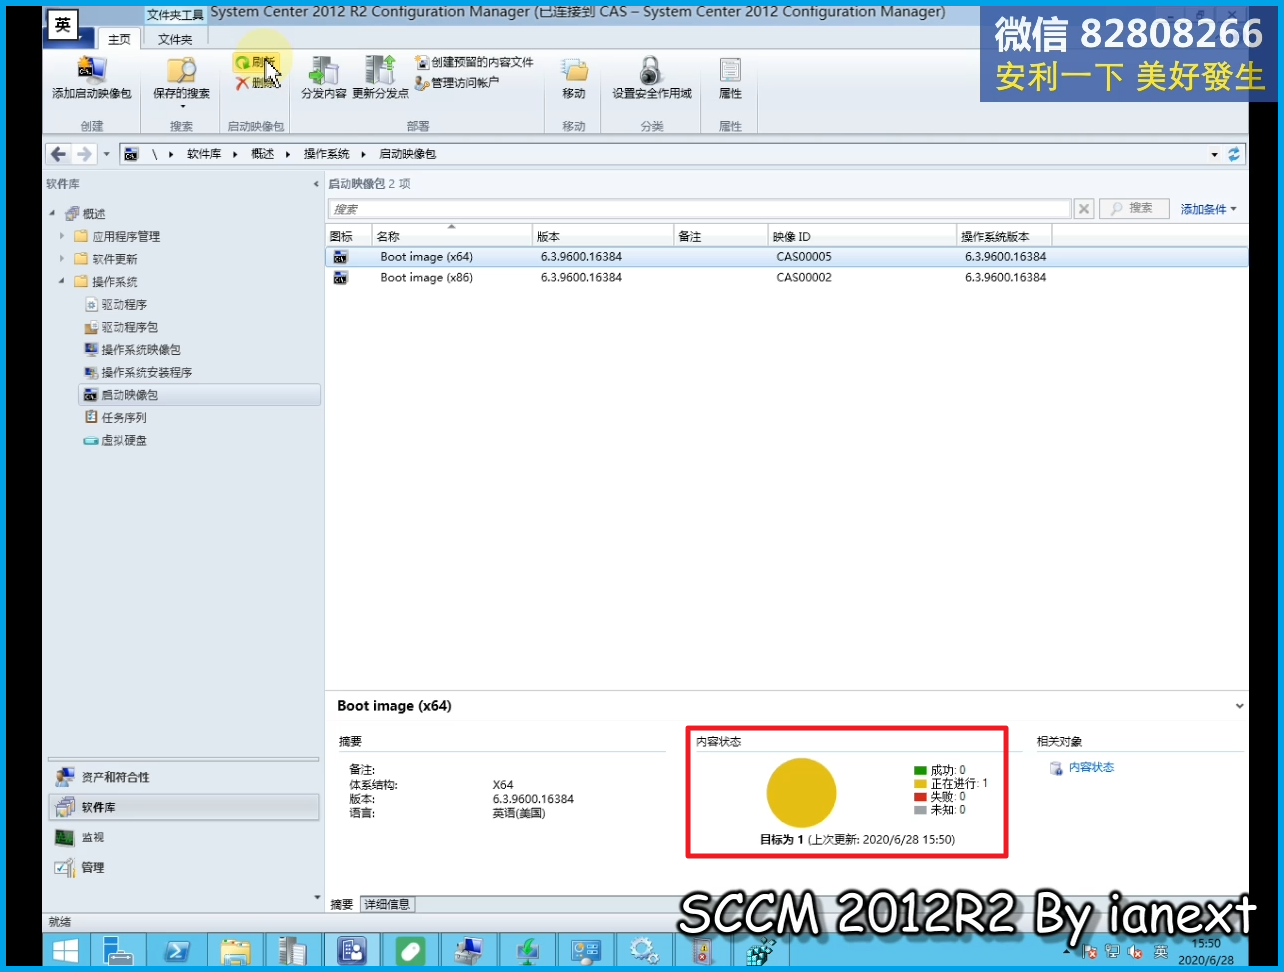Collapse the 操作系统 tree node
This screenshot has width=1284, height=972.
coord(62,282)
